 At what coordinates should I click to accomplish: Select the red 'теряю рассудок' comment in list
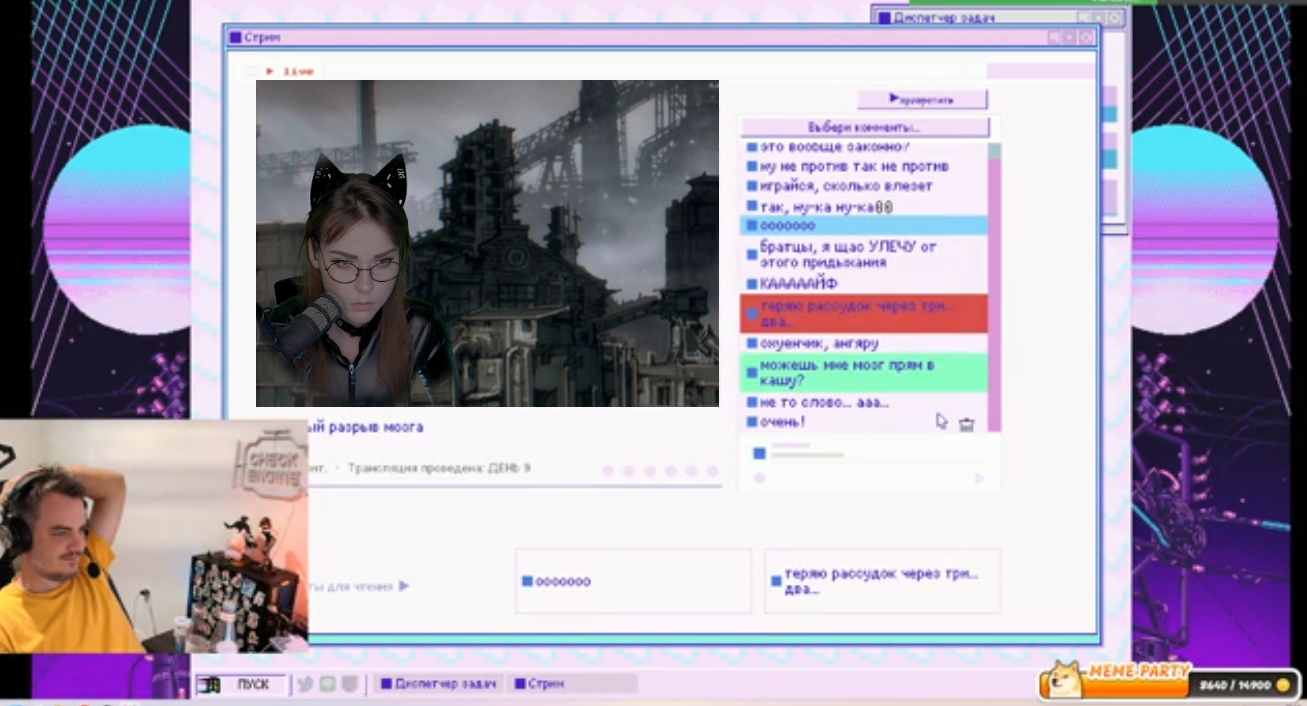coord(864,313)
